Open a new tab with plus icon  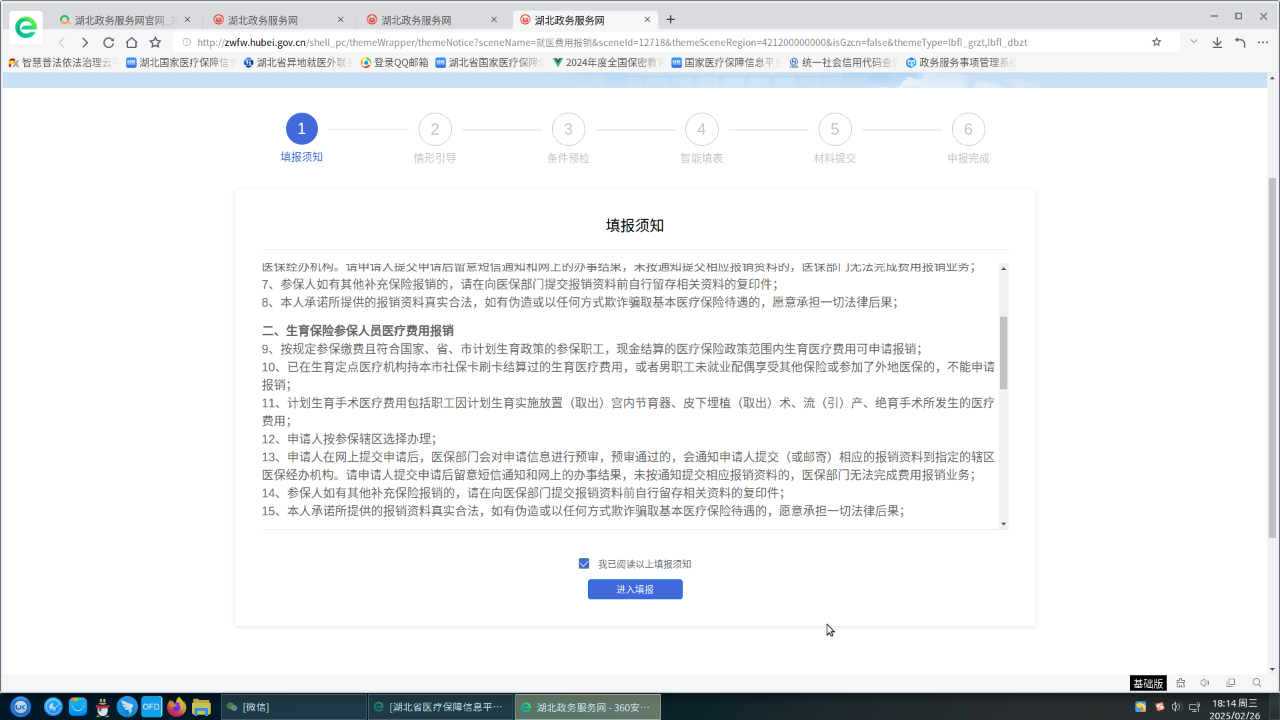(670, 19)
